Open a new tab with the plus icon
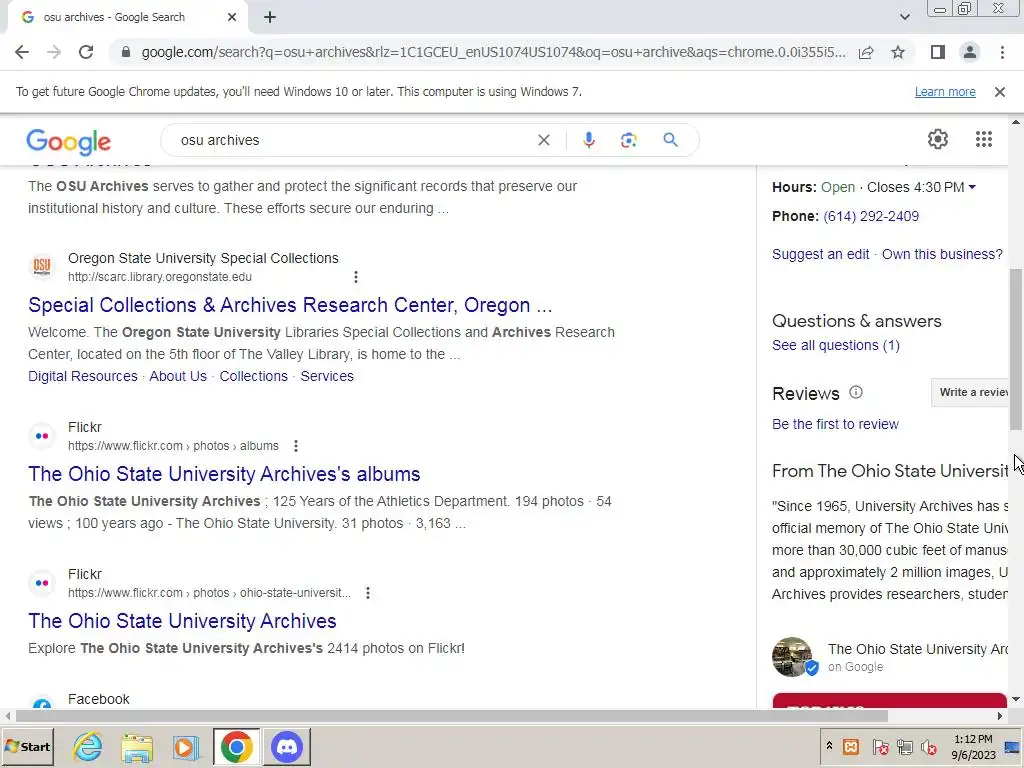 270,18
